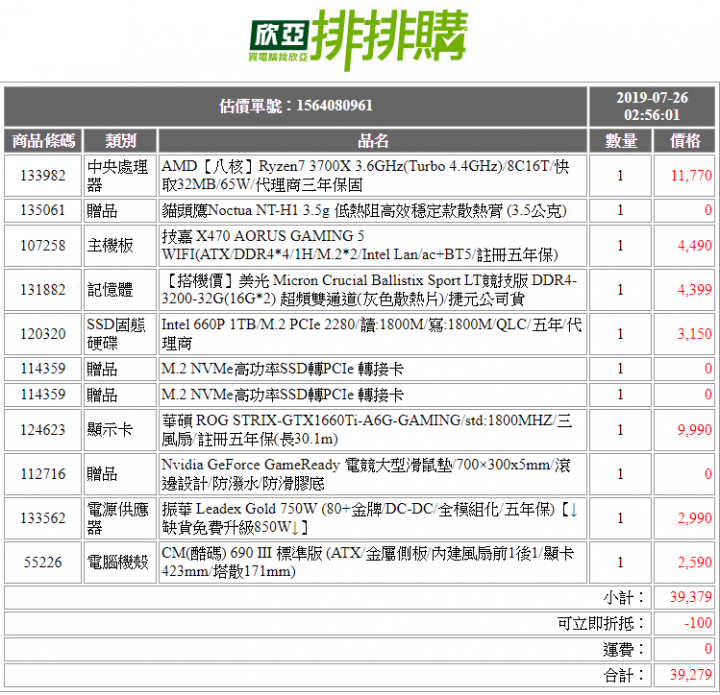Viewport: 720px width, 695px height.
Task: Click the 商品條碼 column header
Action: coord(43,140)
